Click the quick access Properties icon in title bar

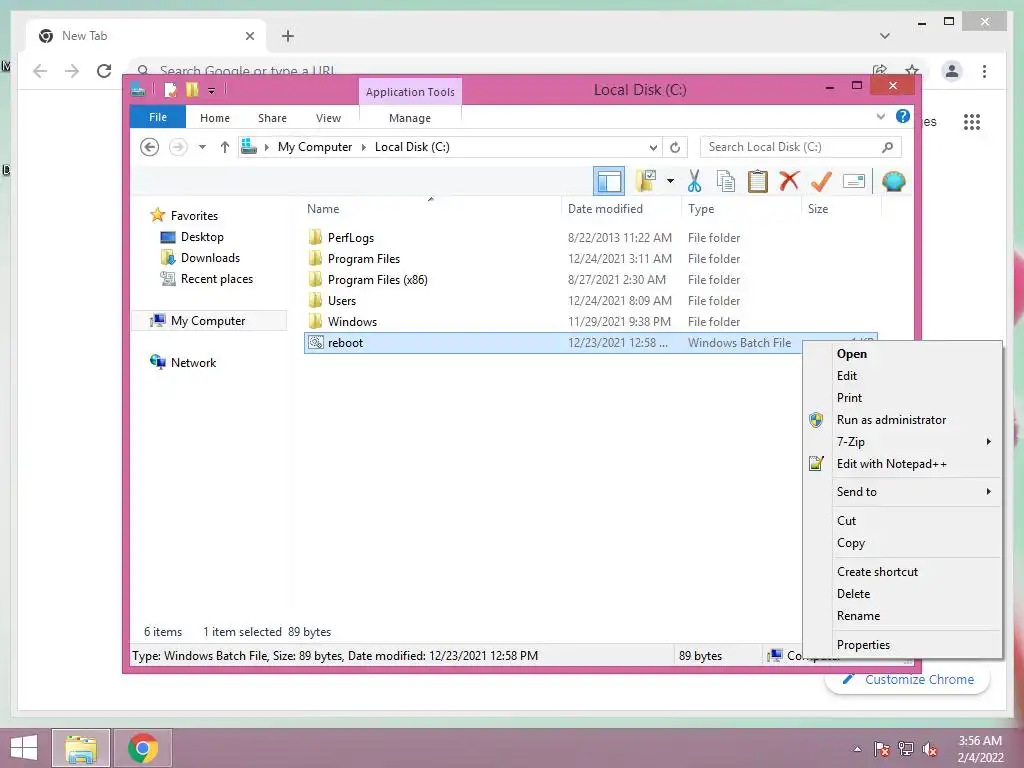tap(170, 89)
